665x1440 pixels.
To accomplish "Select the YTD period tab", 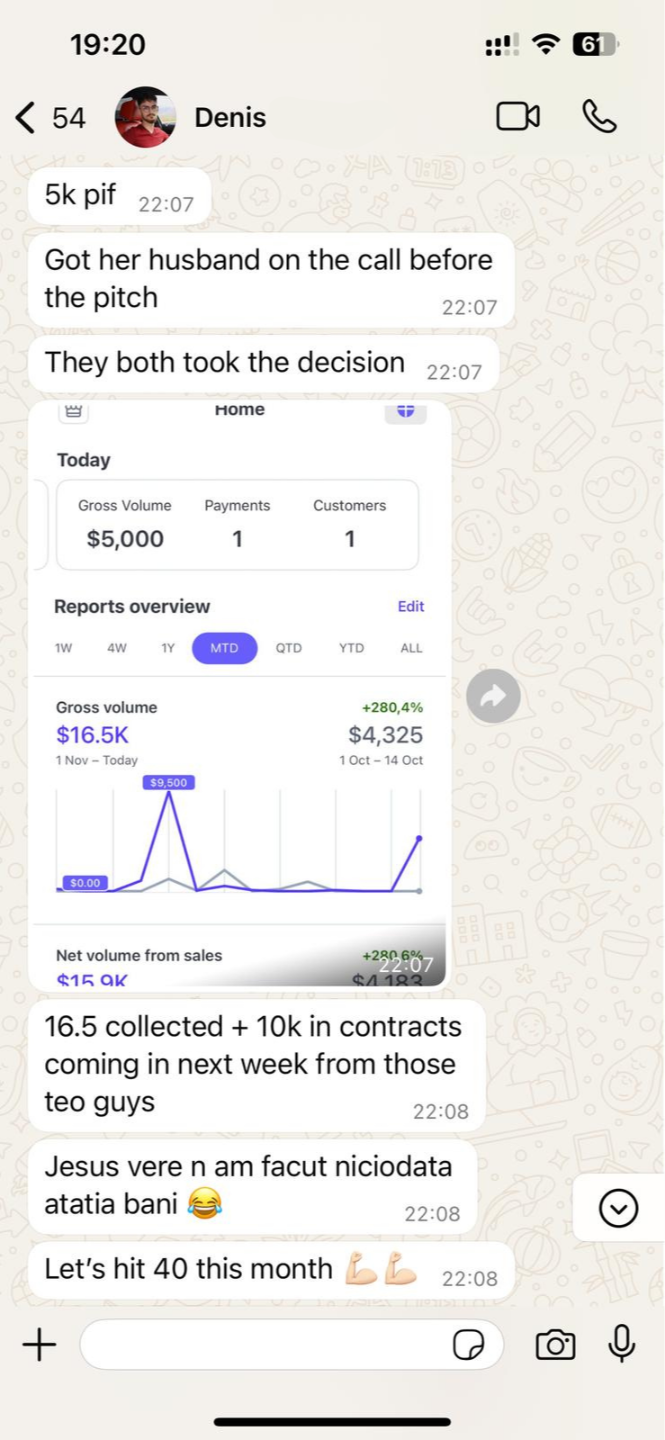I will pos(351,648).
